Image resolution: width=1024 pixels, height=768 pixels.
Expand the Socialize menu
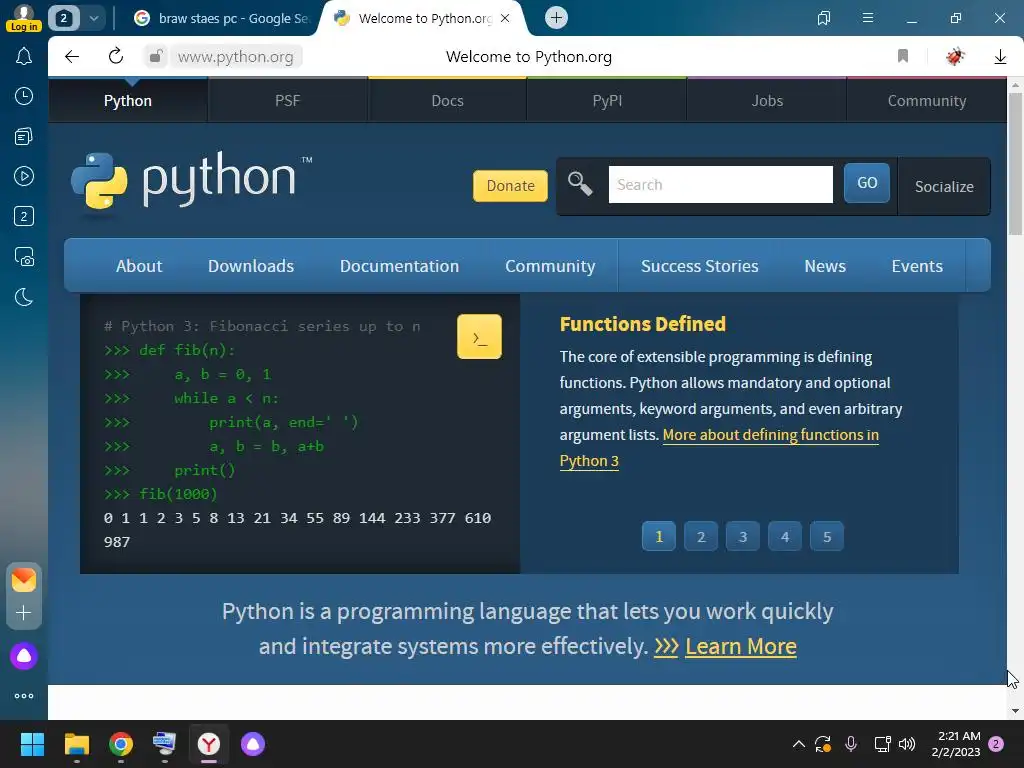point(944,186)
